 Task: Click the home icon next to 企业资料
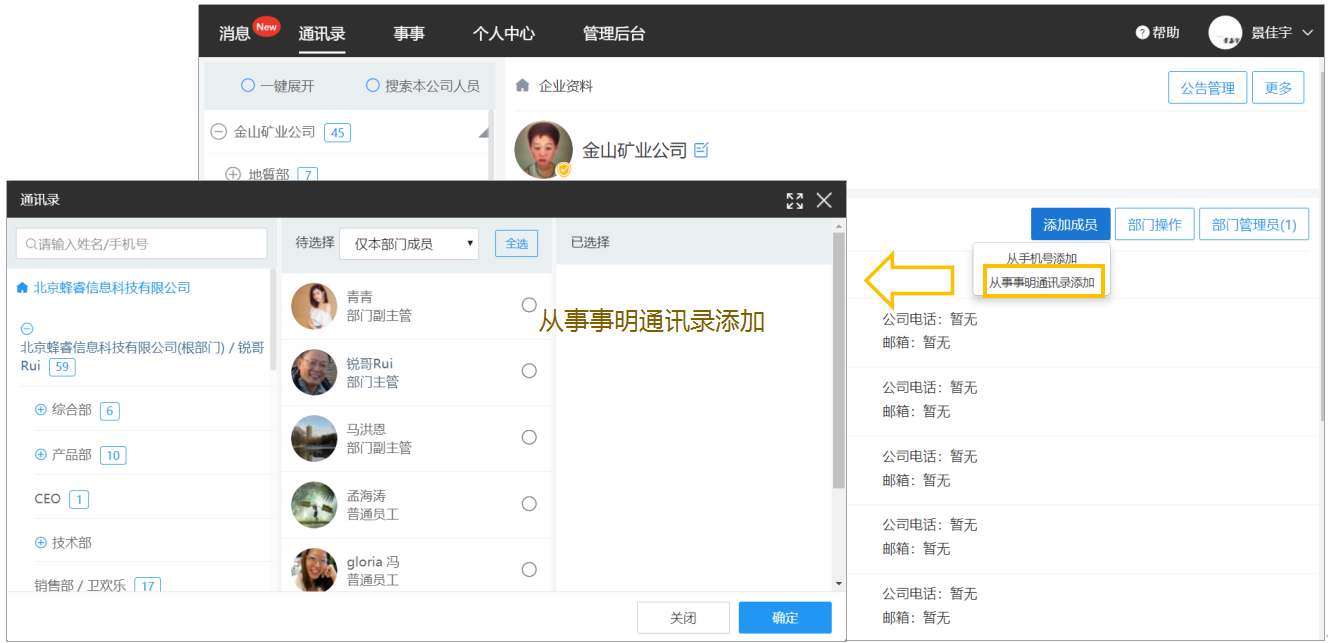tap(522, 86)
